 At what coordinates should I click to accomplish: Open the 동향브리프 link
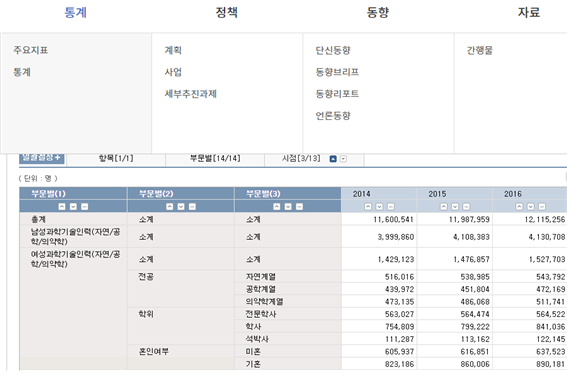pos(337,72)
